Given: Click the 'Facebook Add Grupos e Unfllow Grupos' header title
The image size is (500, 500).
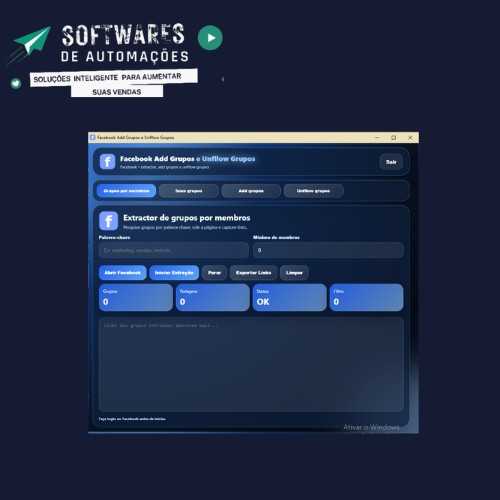Looking at the screenshot, I should coord(187,159).
